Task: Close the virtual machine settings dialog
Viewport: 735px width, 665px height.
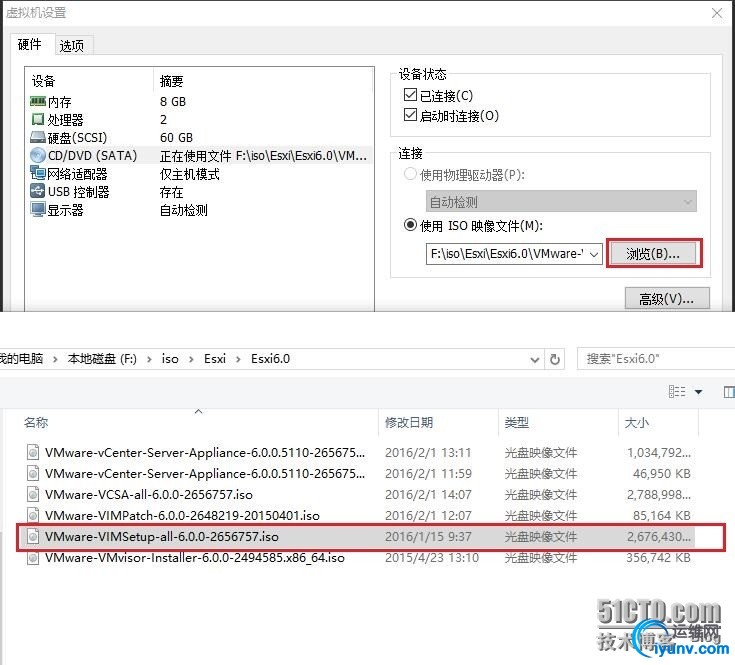Action: 717,13
